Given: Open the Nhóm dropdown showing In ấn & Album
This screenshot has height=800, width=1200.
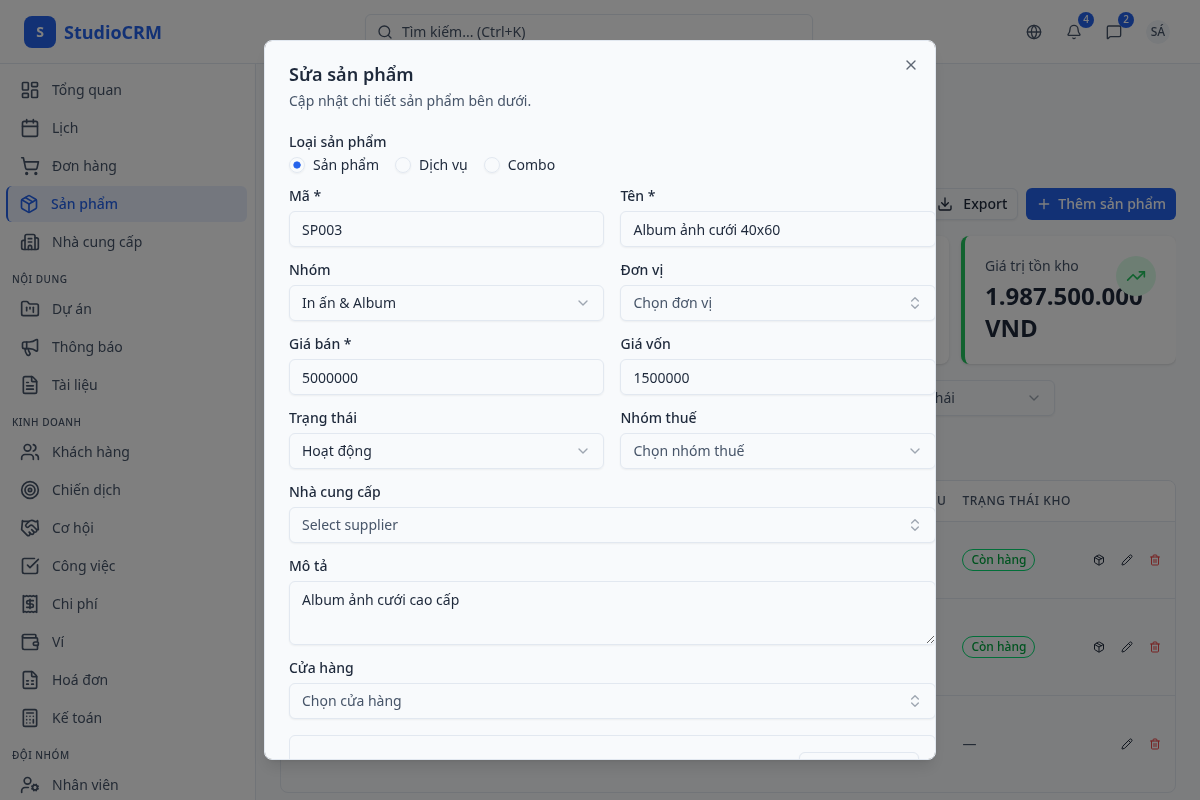Looking at the screenshot, I should click(x=446, y=303).
